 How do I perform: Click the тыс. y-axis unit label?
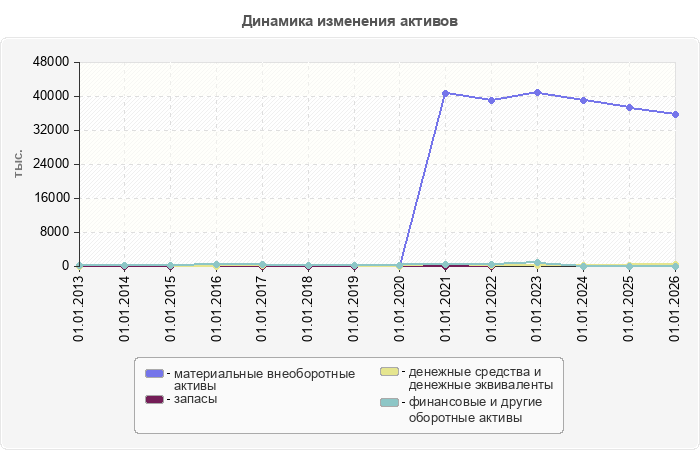[18, 164]
